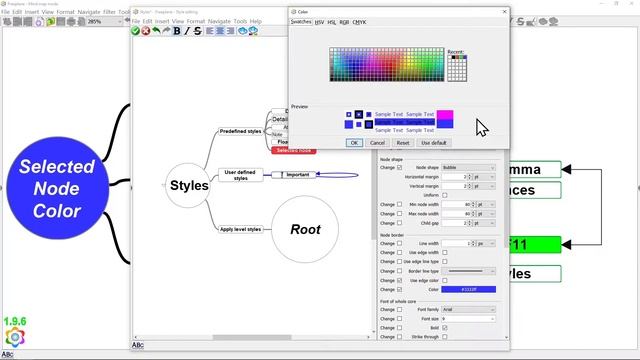Open the Horizontal margin unit dropdown

pyautogui.click(x=484, y=177)
